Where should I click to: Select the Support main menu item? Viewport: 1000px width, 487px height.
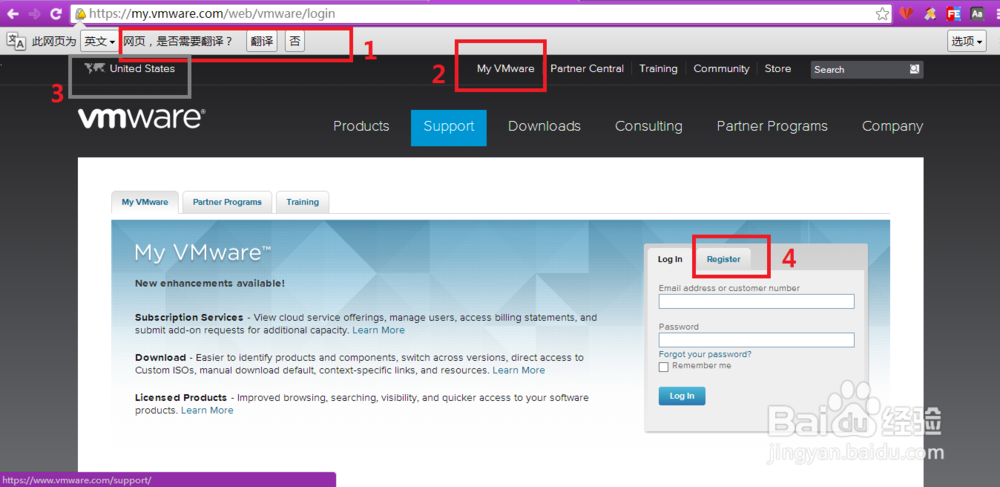pyautogui.click(x=448, y=127)
